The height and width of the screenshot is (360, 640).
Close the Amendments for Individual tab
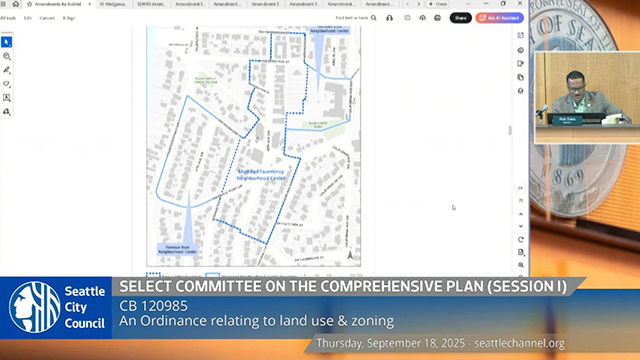click(90, 4)
